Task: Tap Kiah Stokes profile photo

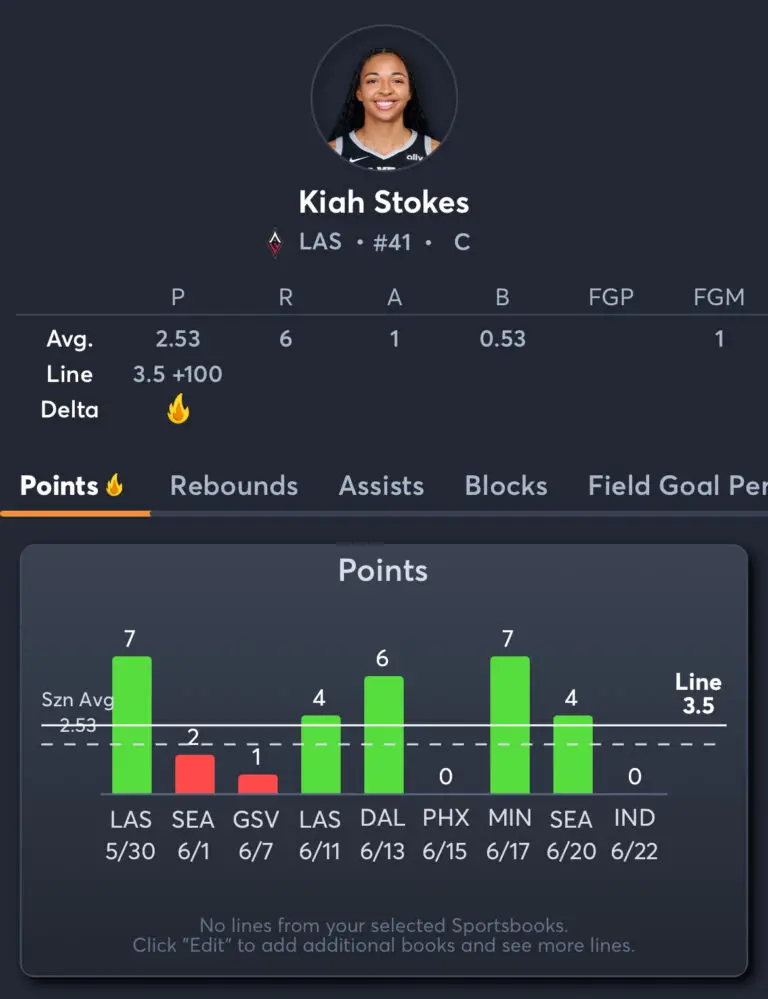Action: (384, 99)
